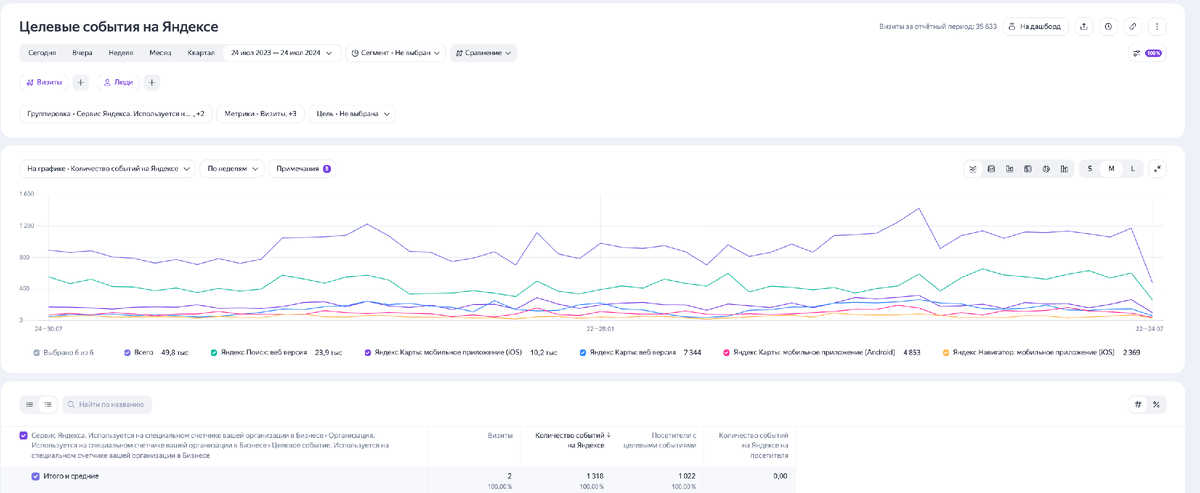Viewport: 1200px width, 493px height.
Task: Select the pie chart type icon
Action: tap(1046, 169)
